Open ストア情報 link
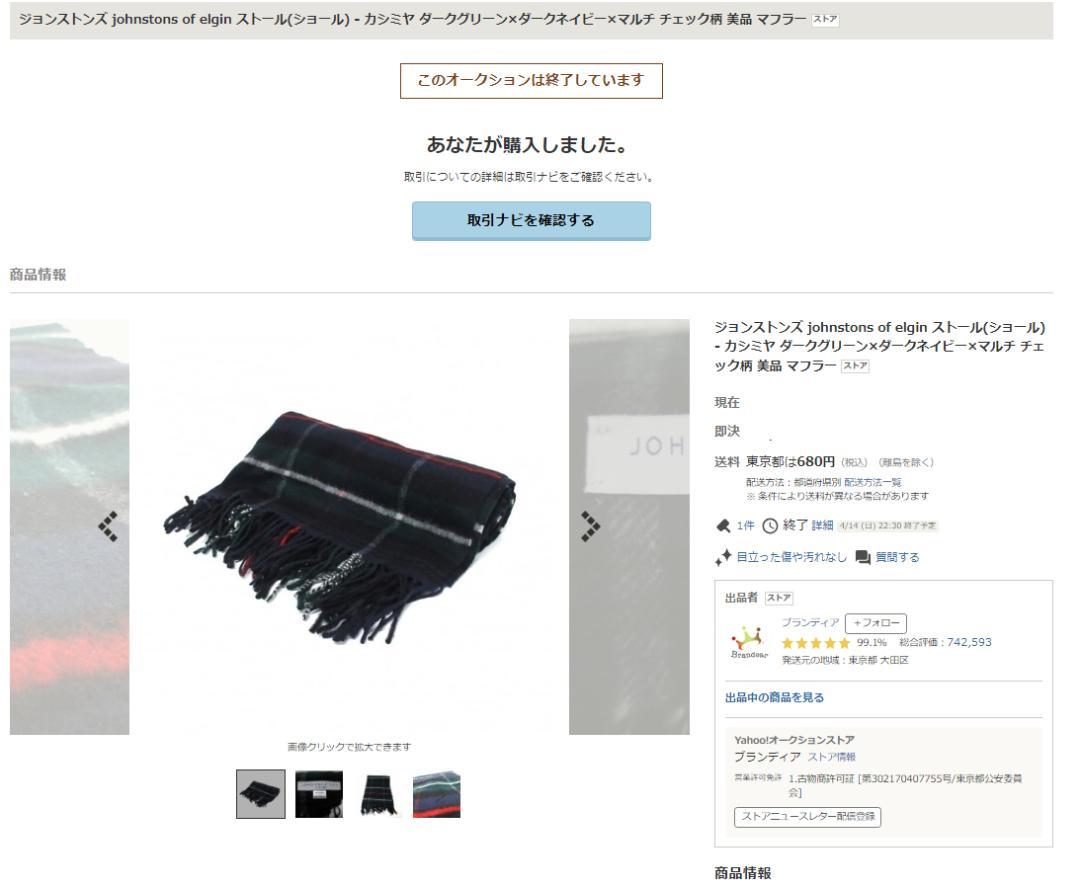 [831, 757]
